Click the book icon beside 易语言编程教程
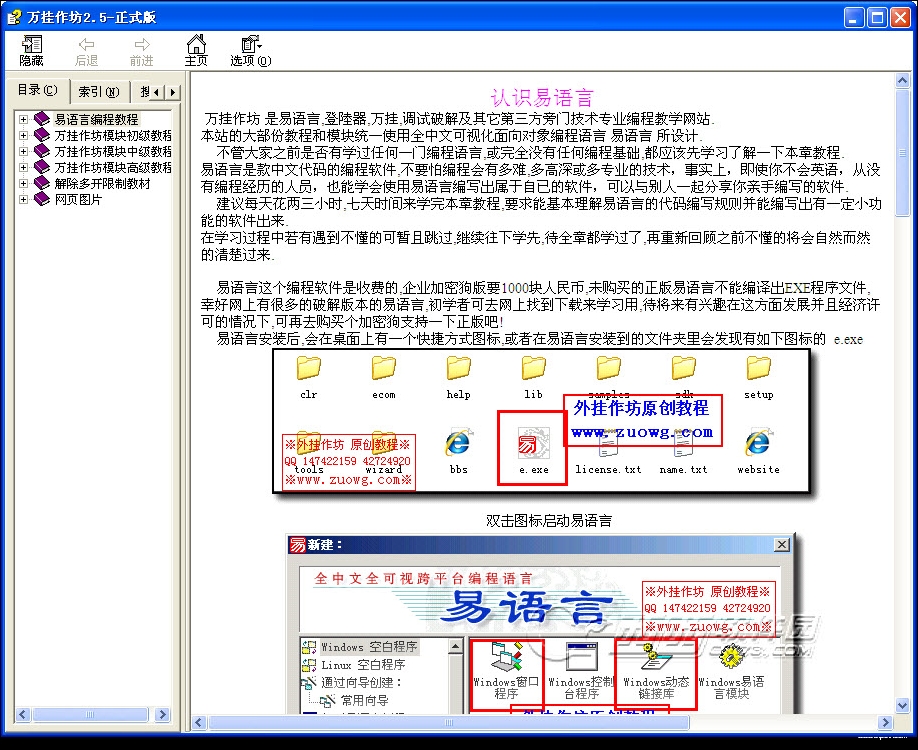The image size is (918, 750). point(42,119)
